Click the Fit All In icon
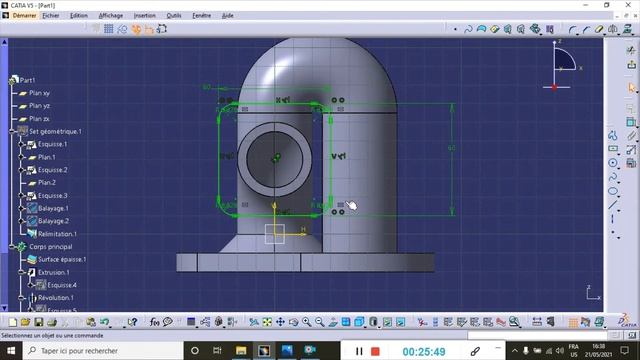This screenshot has height=360, width=640. coord(267,322)
